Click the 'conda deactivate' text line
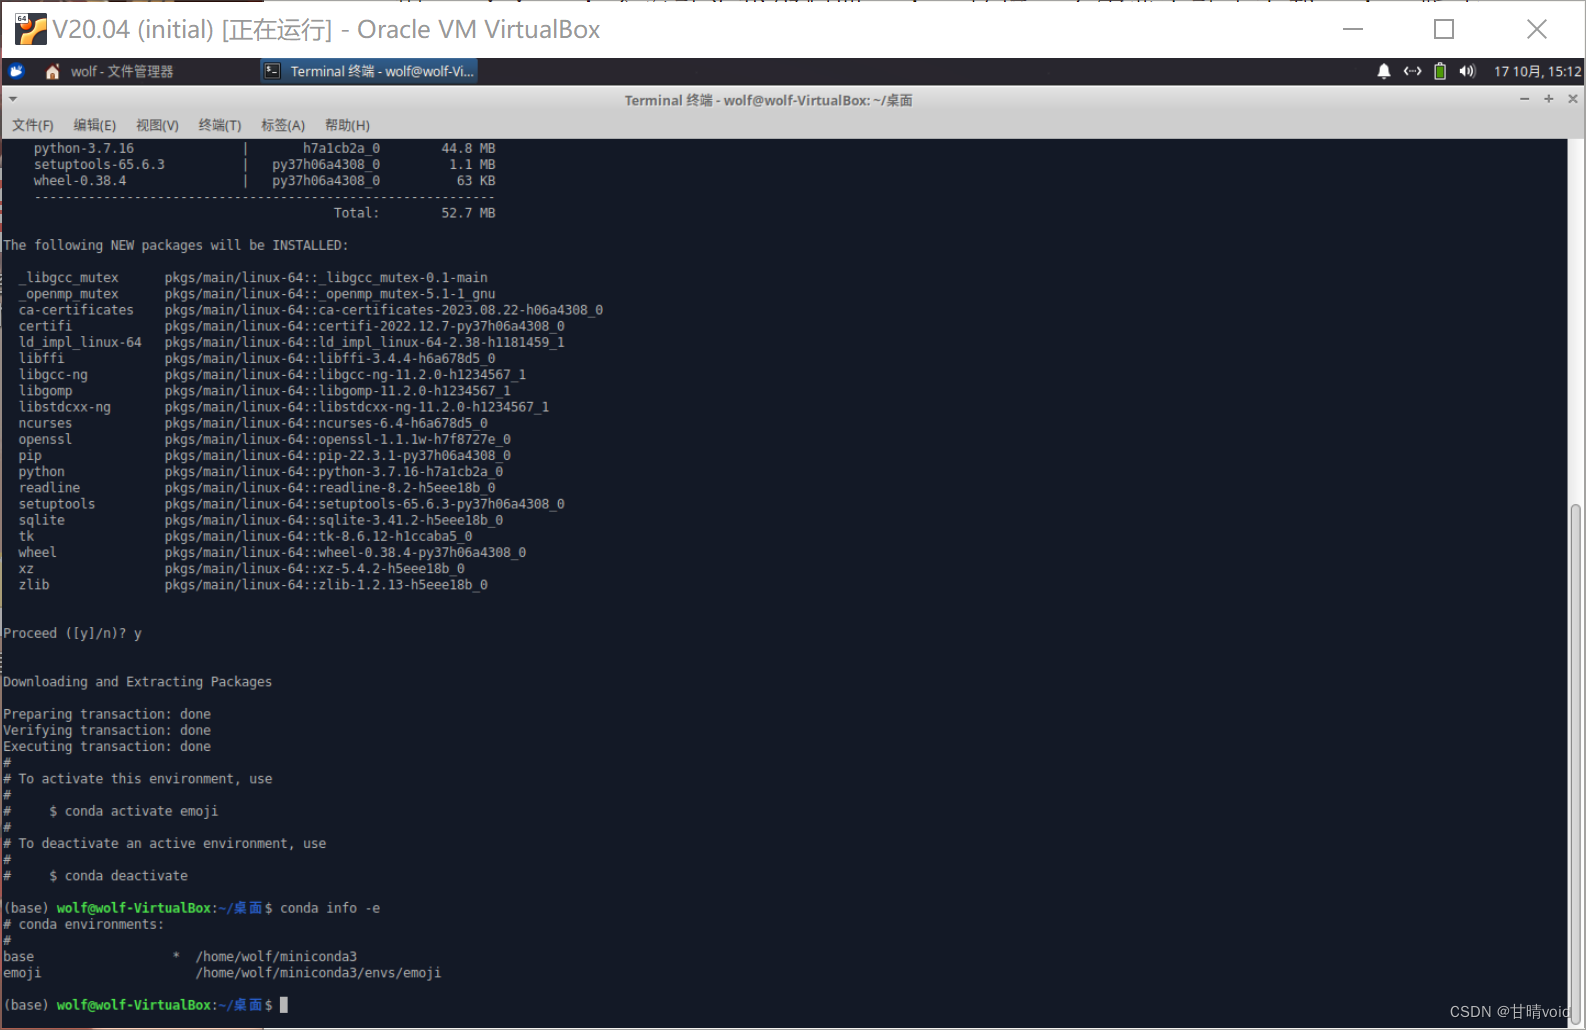Screen dimensions: 1586x1030 126,876
